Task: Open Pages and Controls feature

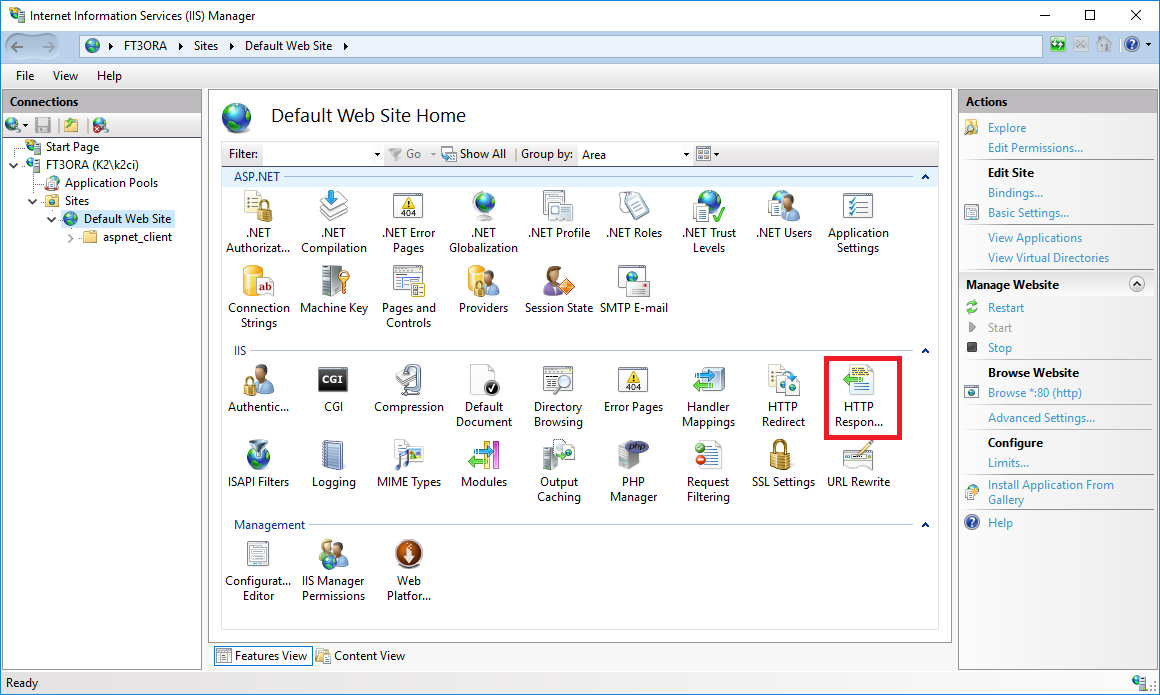Action: (x=408, y=297)
